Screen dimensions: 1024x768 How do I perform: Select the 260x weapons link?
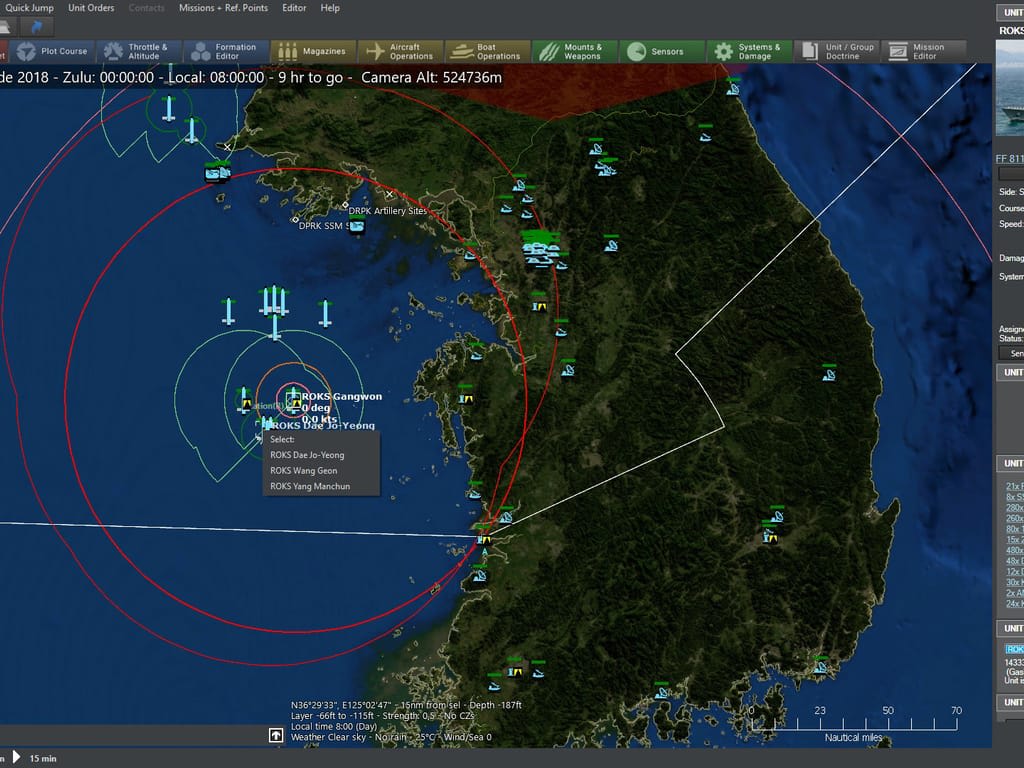pos(1014,519)
